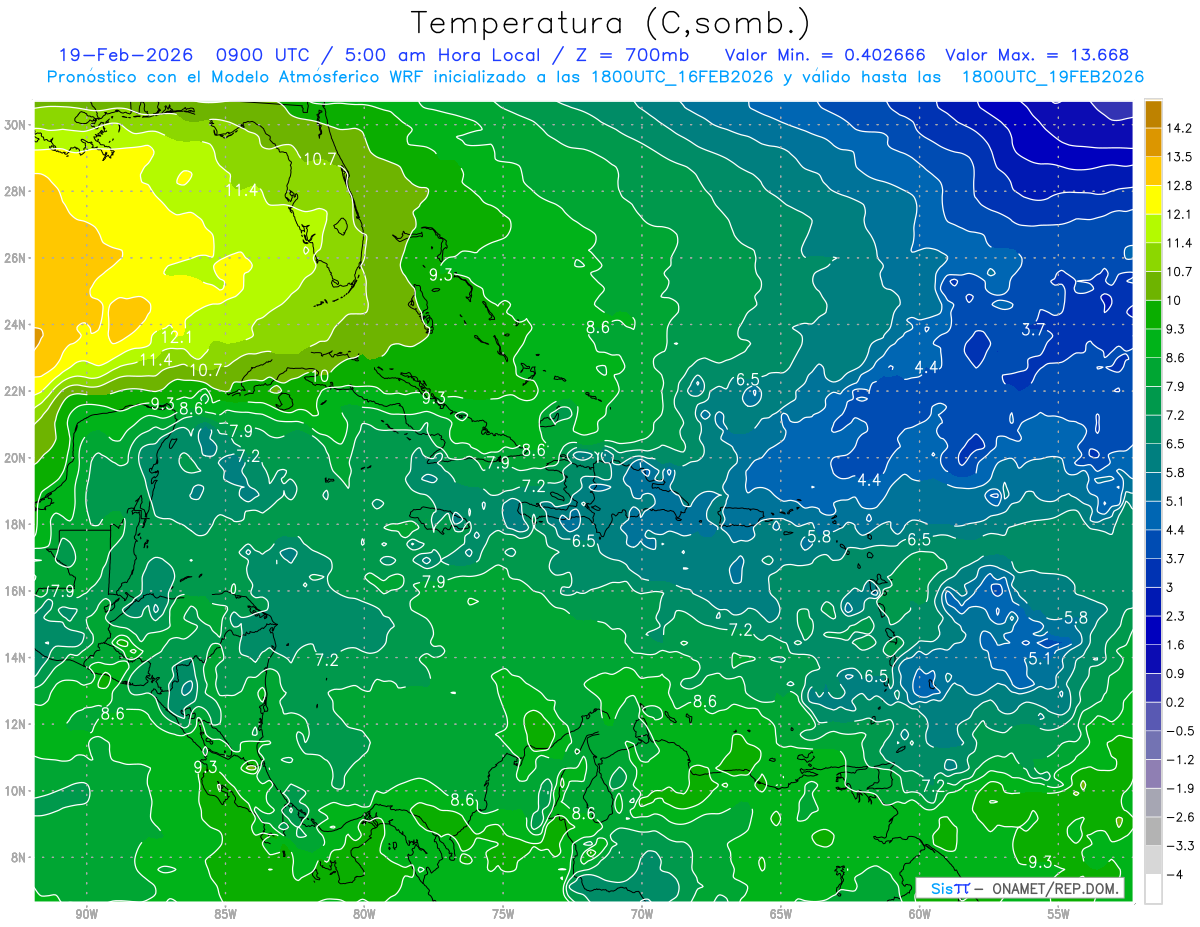The height and width of the screenshot is (927, 1200).
Task: Click the "85W" longitude axis label
Action: [x=226, y=914]
